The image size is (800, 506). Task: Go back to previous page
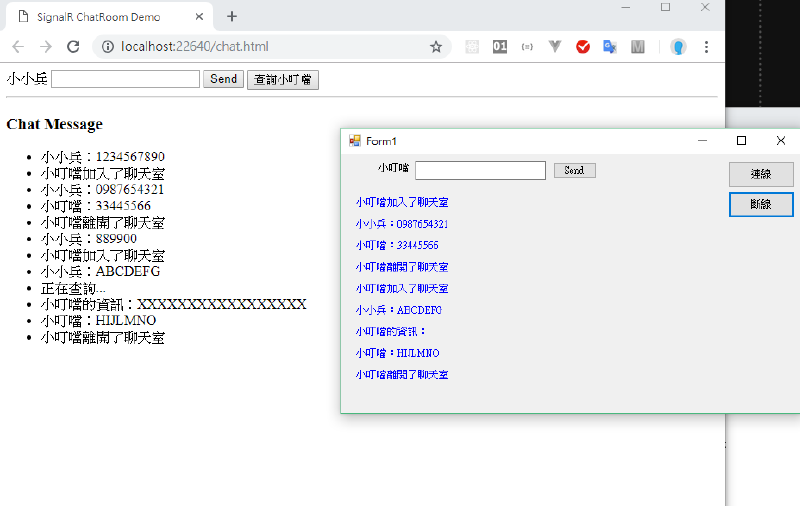click(18, 47)
